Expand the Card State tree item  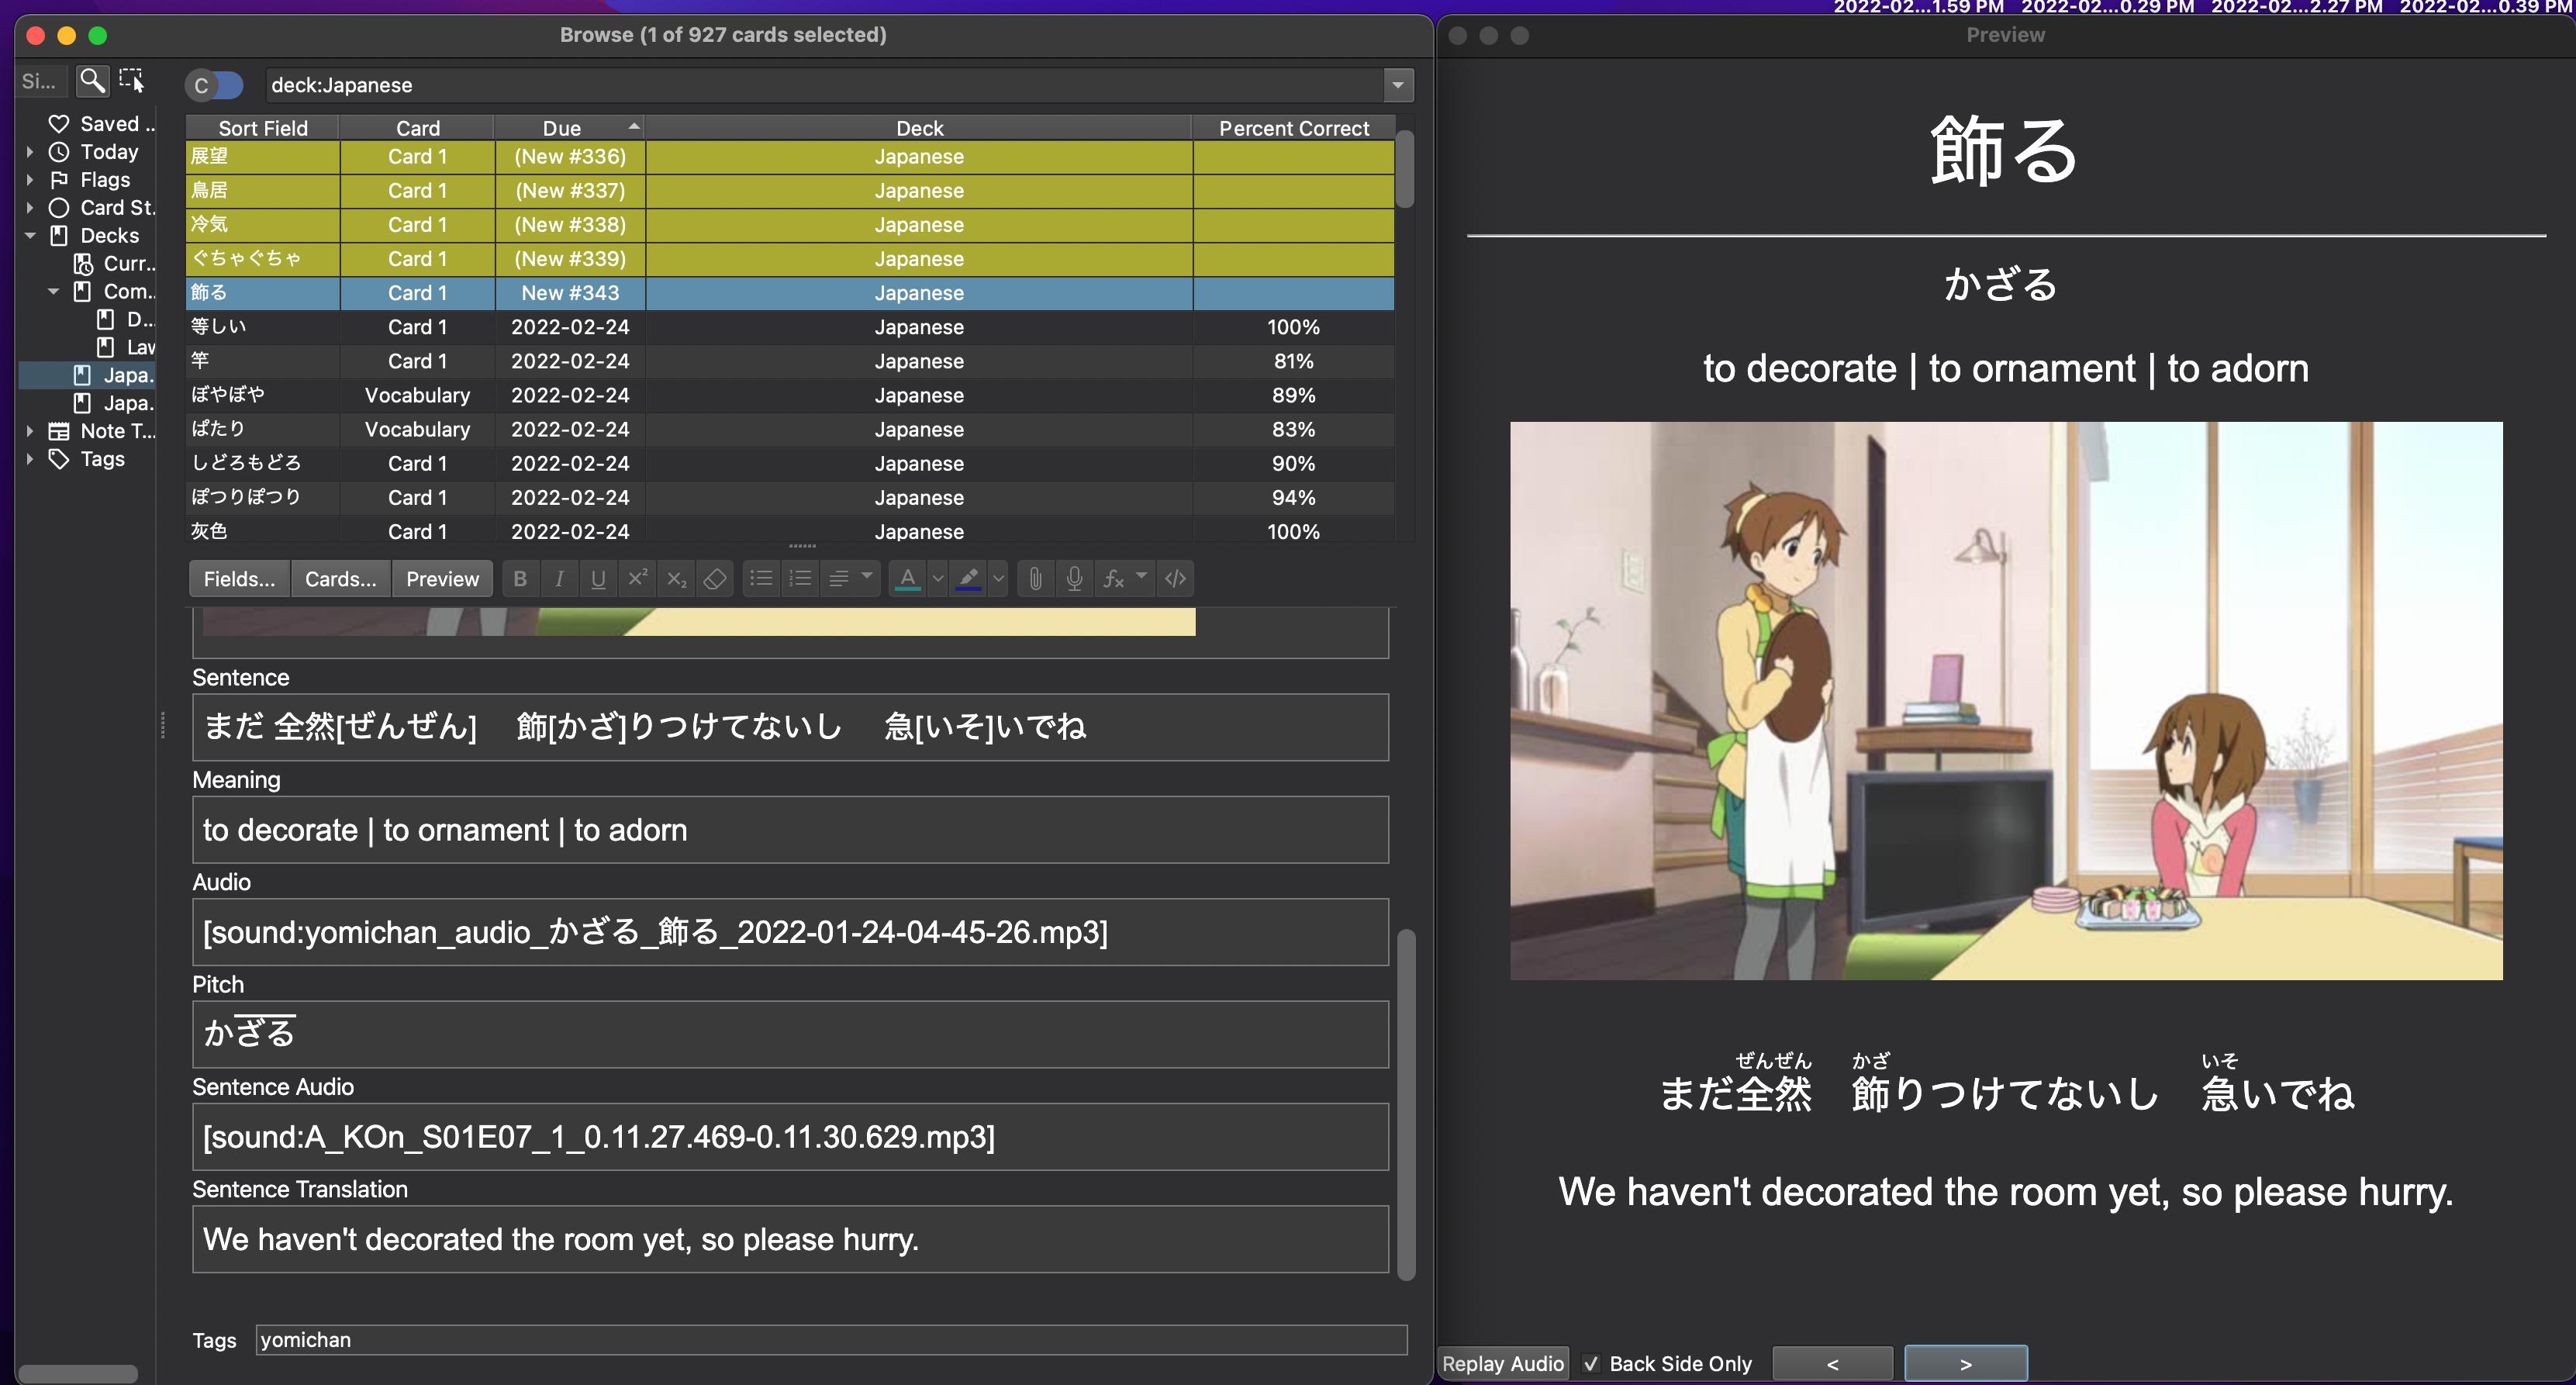29,208
